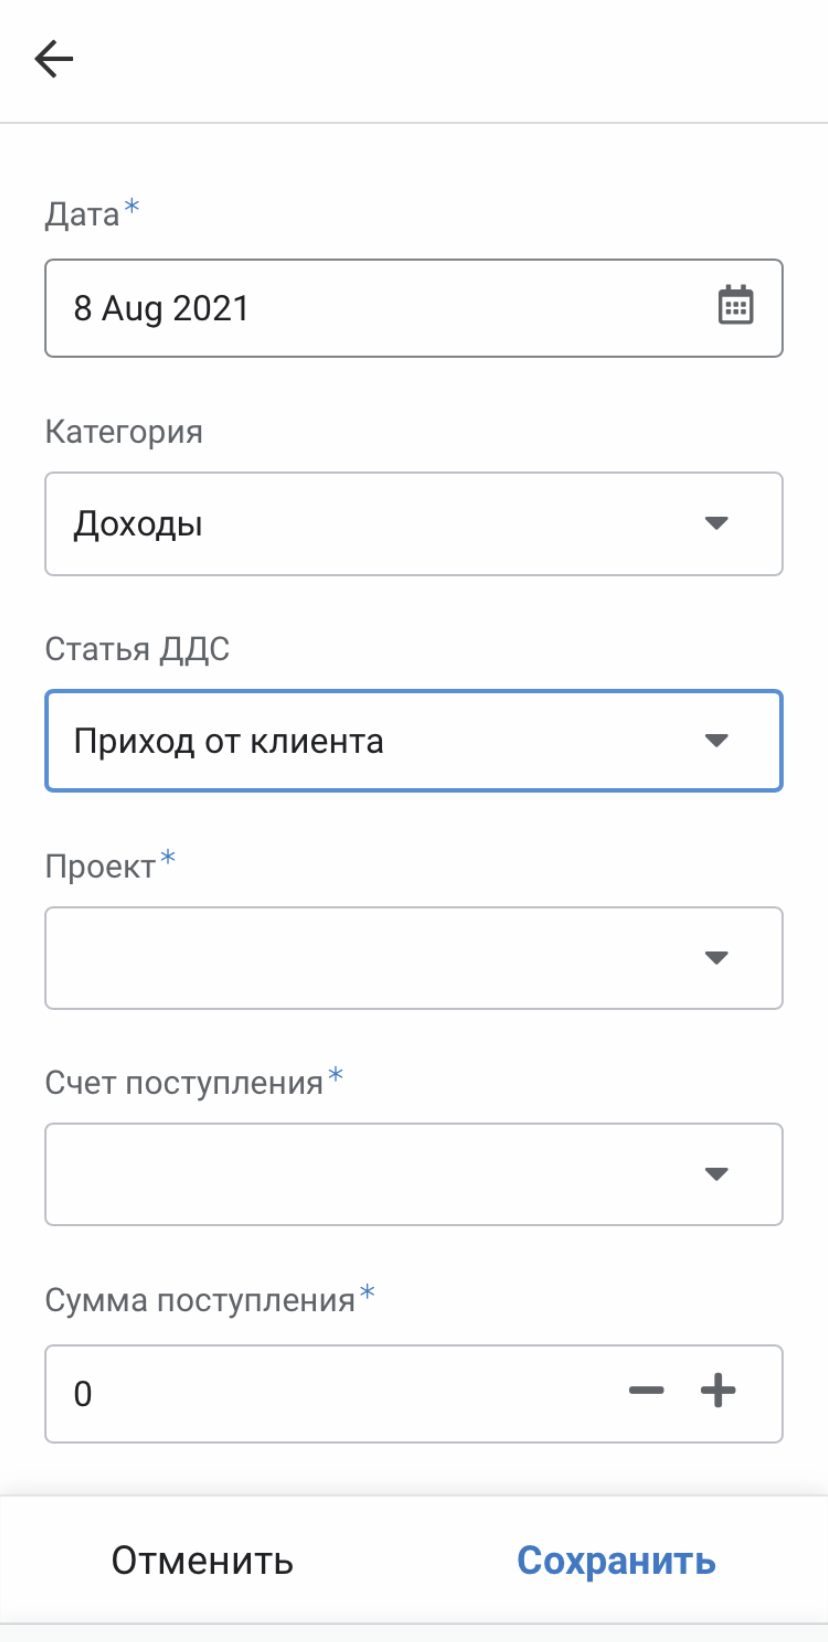The width and height of the screenshot is (828, 1642).
Task: Select the Приход от клиента value
Action: coord(228,741)
